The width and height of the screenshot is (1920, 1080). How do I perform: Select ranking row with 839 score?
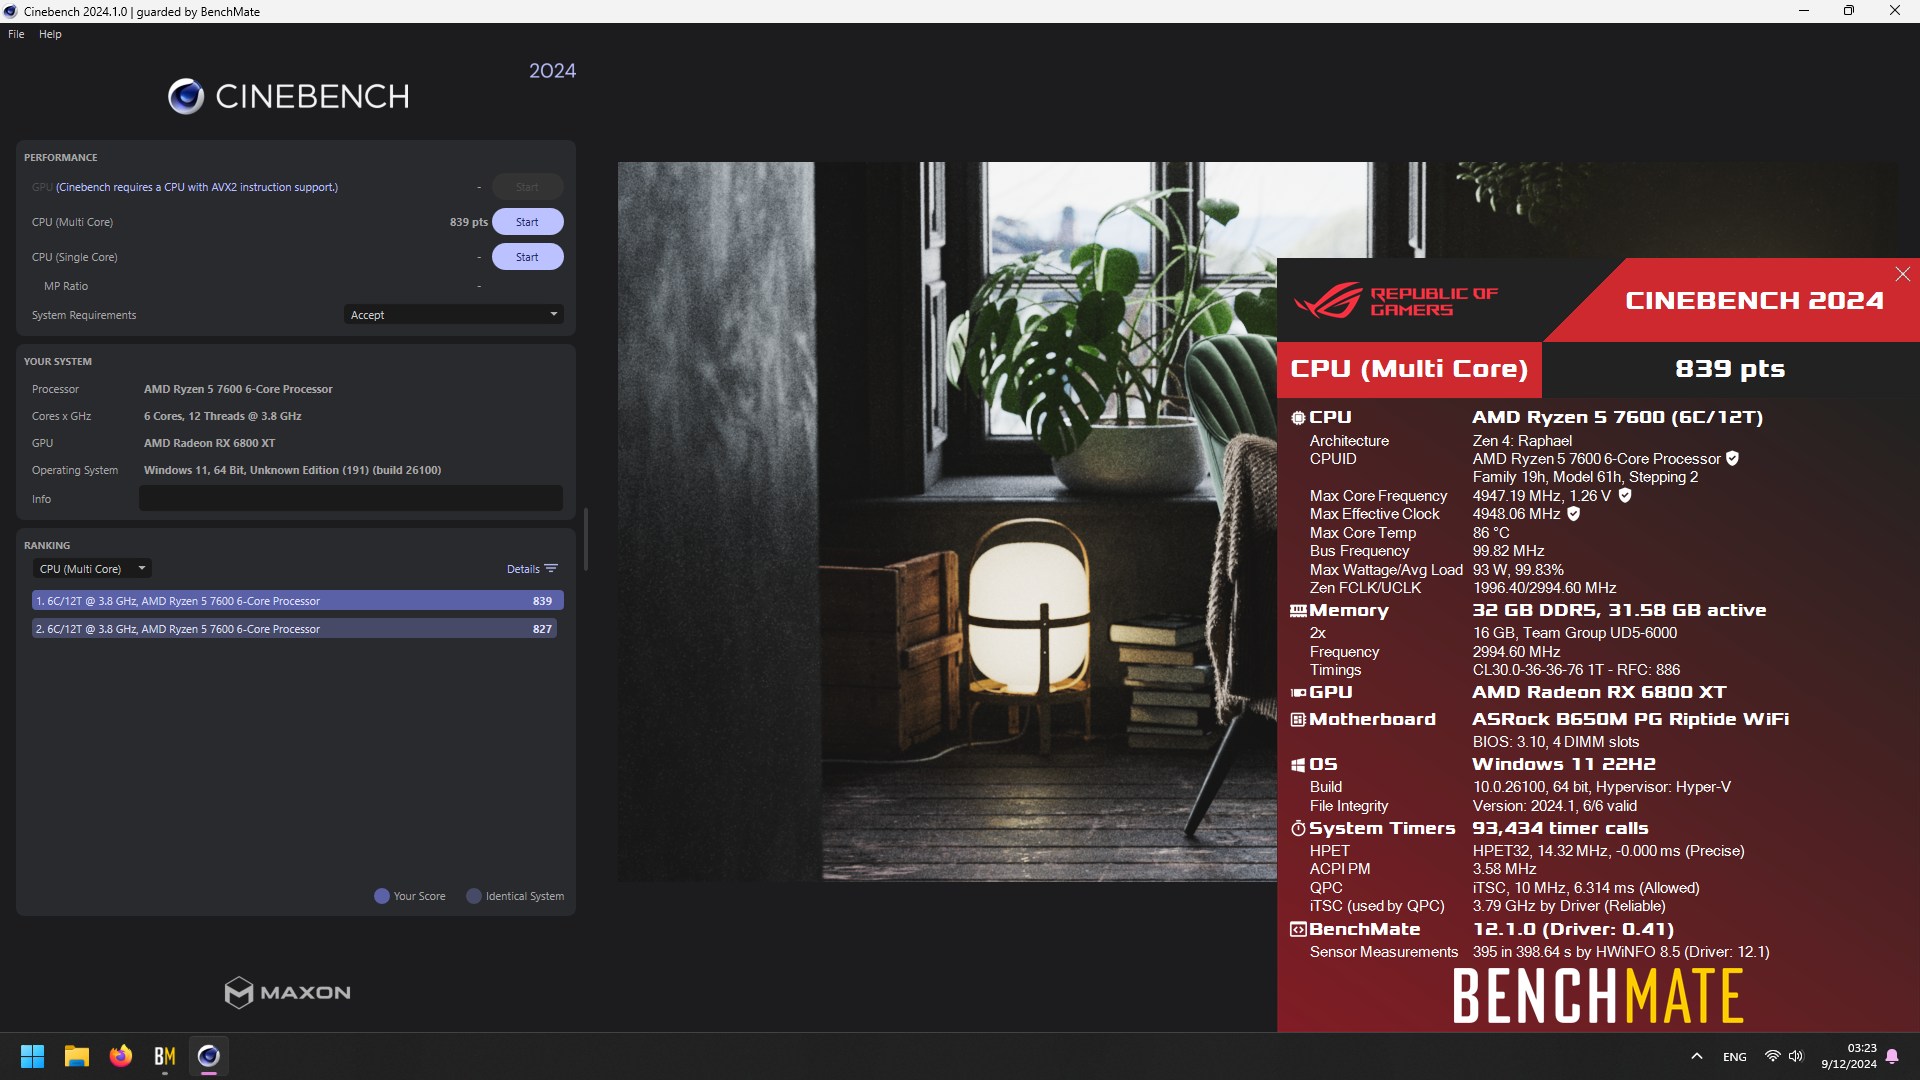click(298, 601)
